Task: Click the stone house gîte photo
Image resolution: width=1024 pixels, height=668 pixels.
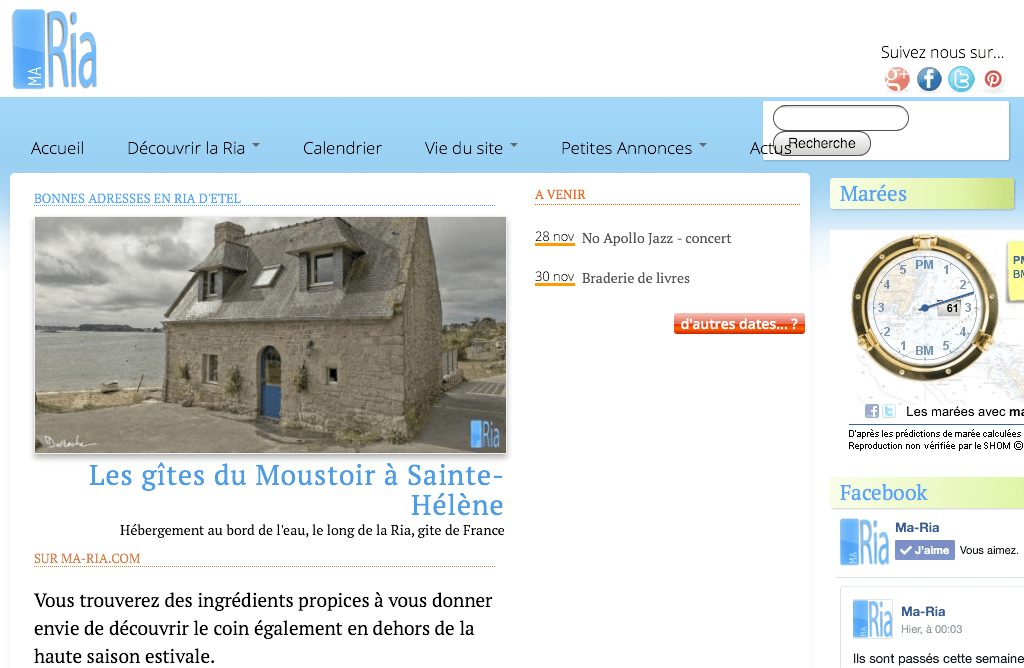Action: click(270, 335)
